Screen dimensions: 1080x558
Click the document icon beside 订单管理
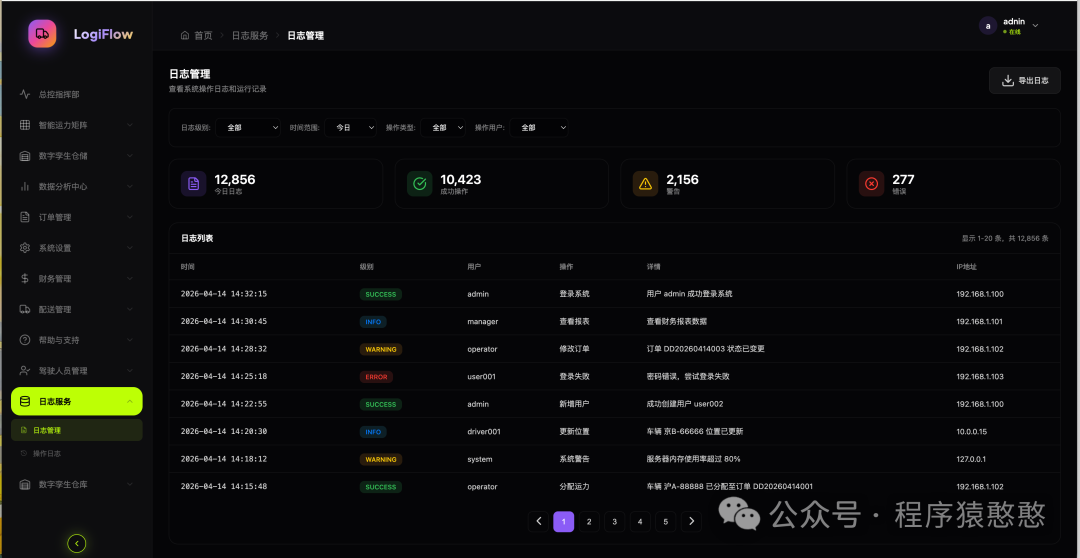point(25,217)
